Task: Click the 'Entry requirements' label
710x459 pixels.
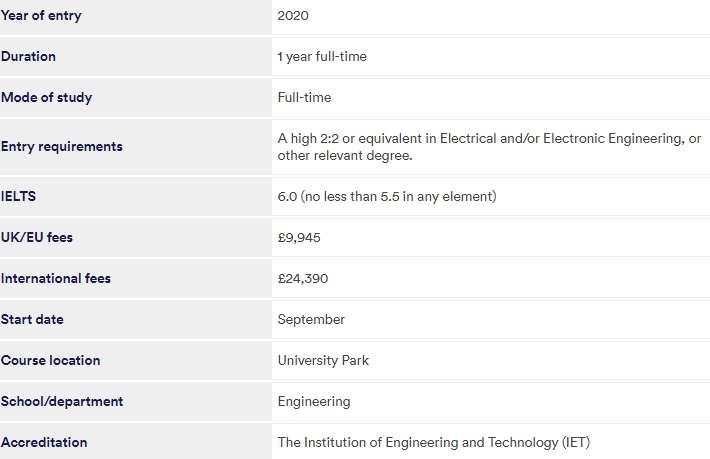Action: (62, 147)
